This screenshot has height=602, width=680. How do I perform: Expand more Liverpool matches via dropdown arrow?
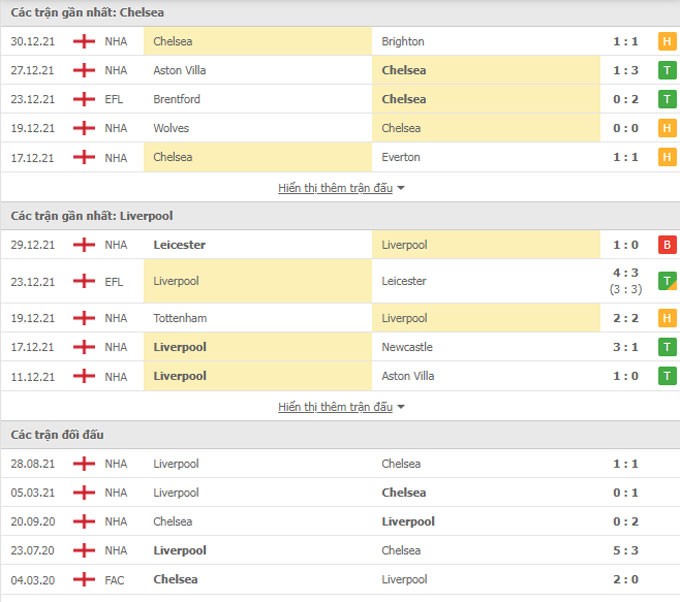coord(401,407)
